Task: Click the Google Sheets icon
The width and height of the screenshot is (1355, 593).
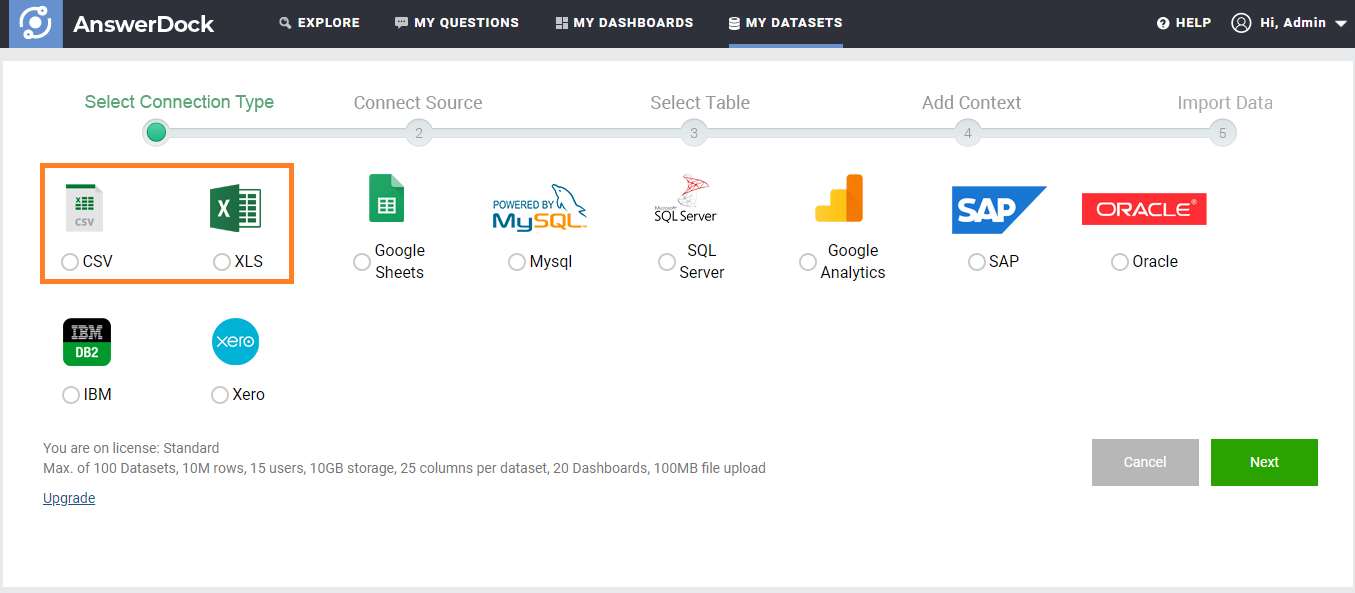Action: pyautogui.click(x=387, y=198)
